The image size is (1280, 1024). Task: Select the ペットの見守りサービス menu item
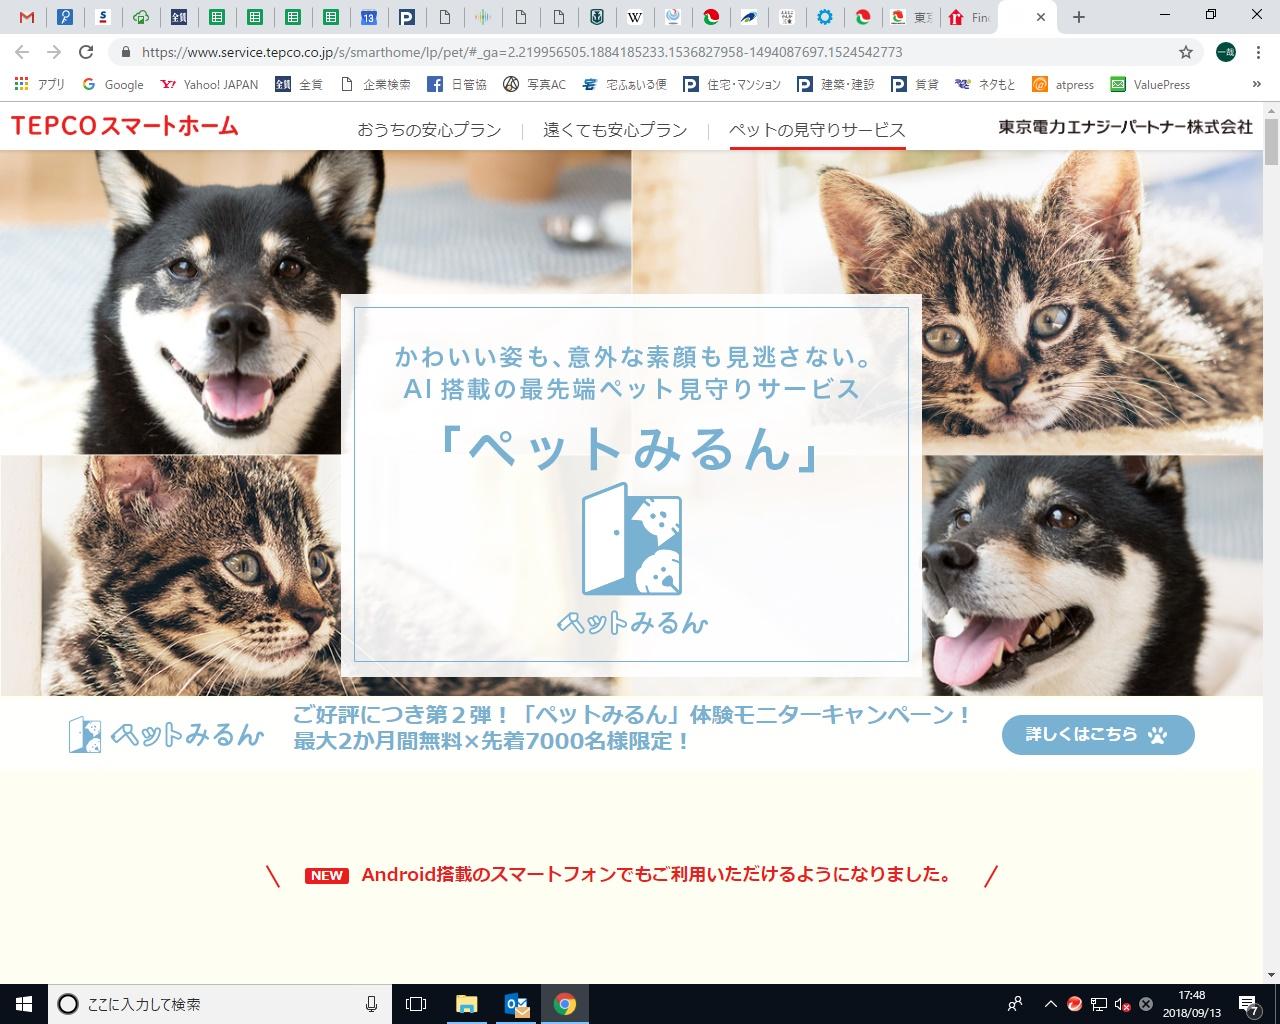[817, 130]
